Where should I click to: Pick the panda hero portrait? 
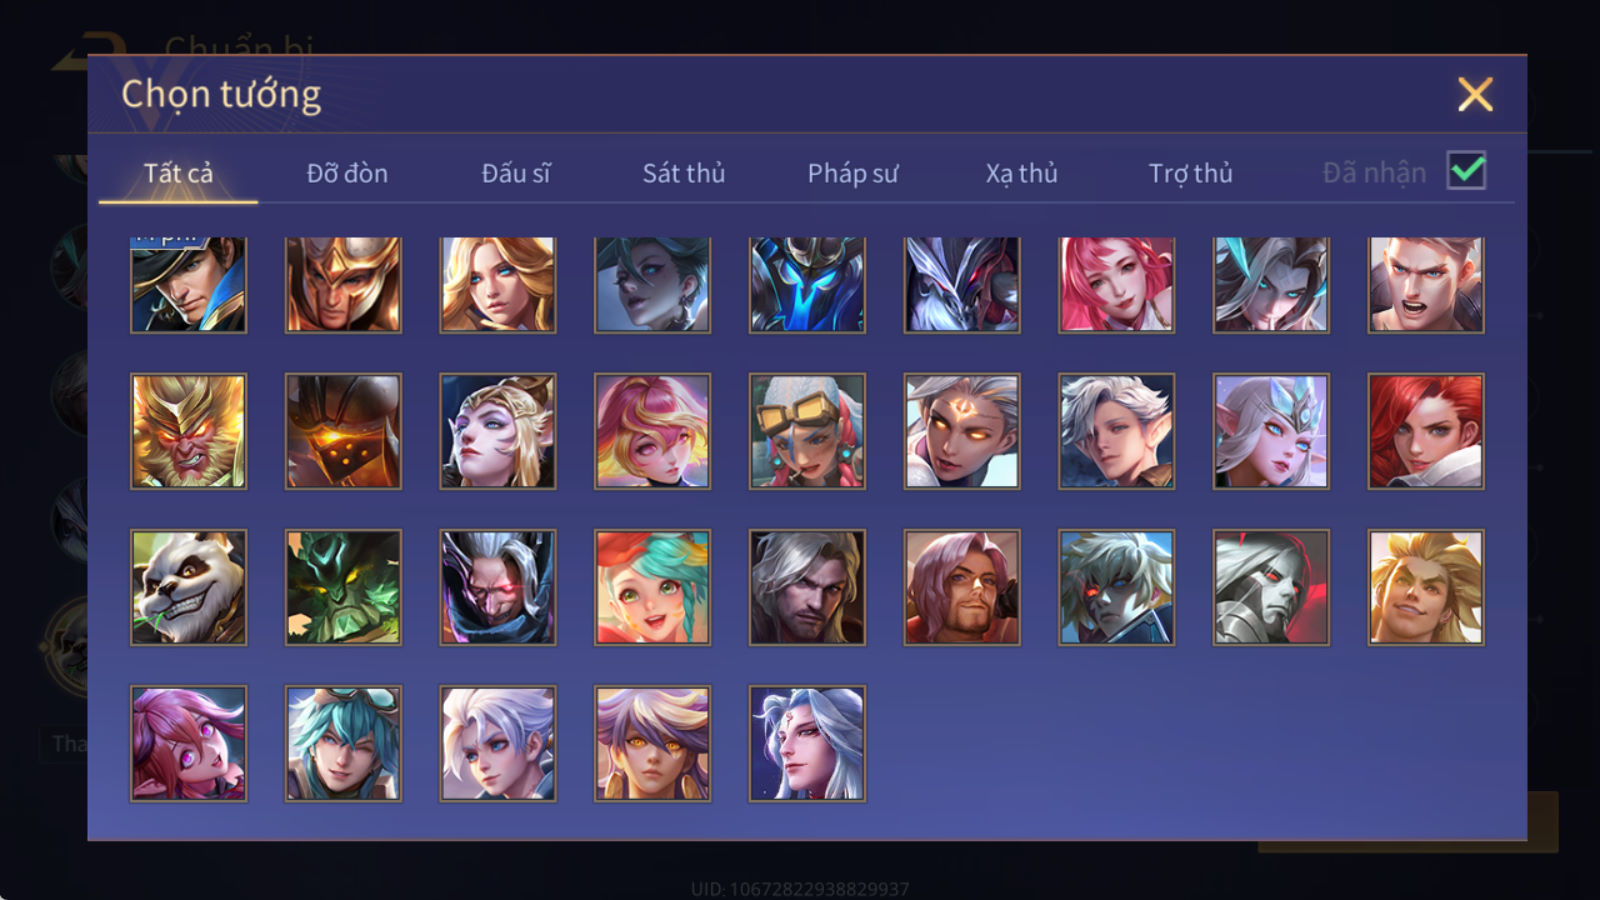click(188, 587)
